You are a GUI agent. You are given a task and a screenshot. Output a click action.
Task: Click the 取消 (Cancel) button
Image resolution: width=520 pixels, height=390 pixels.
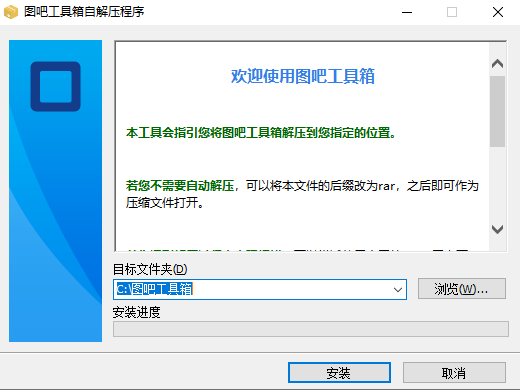(x=454, y=373)
